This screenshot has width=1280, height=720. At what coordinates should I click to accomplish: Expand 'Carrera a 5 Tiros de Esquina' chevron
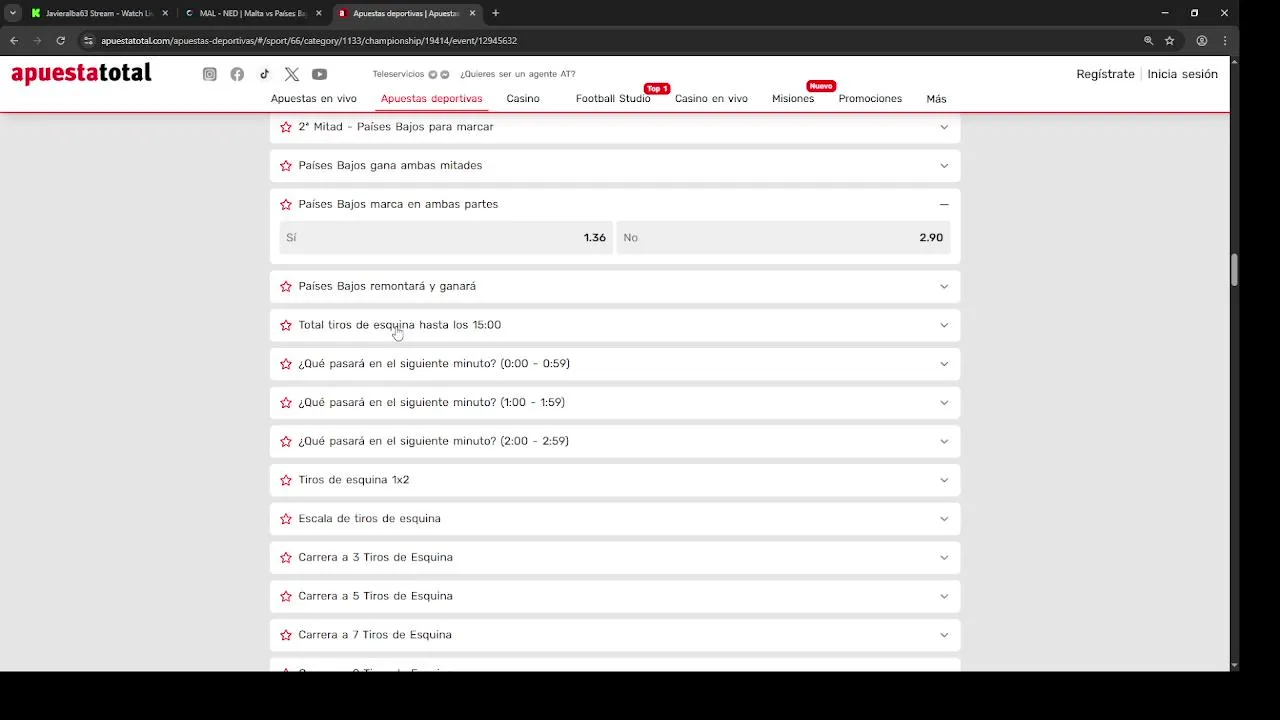[x=944, y=596]
